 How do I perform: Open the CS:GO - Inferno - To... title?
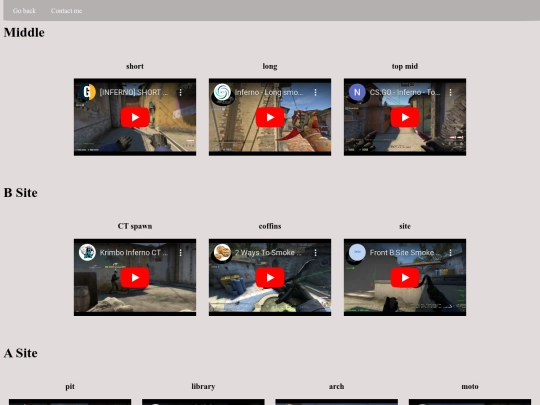405,92
